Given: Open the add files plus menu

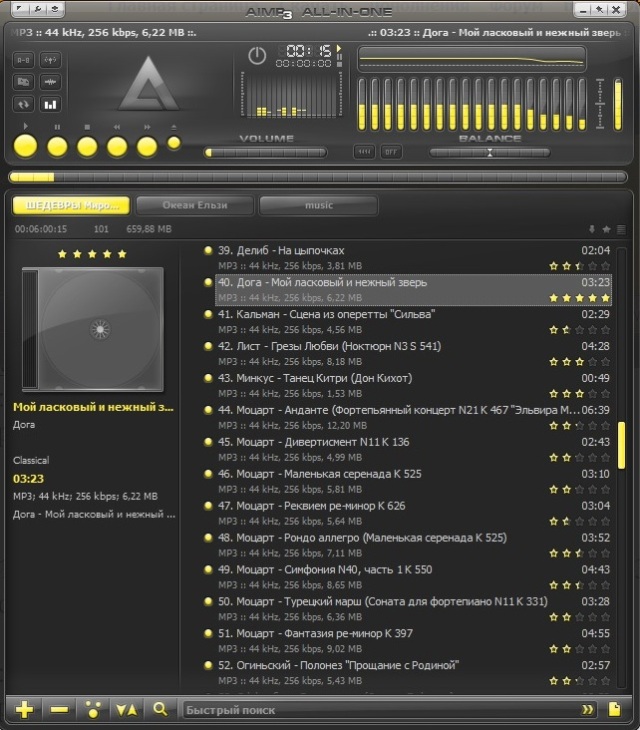Looking at the screenshot, I should click(x=24, y=710).
